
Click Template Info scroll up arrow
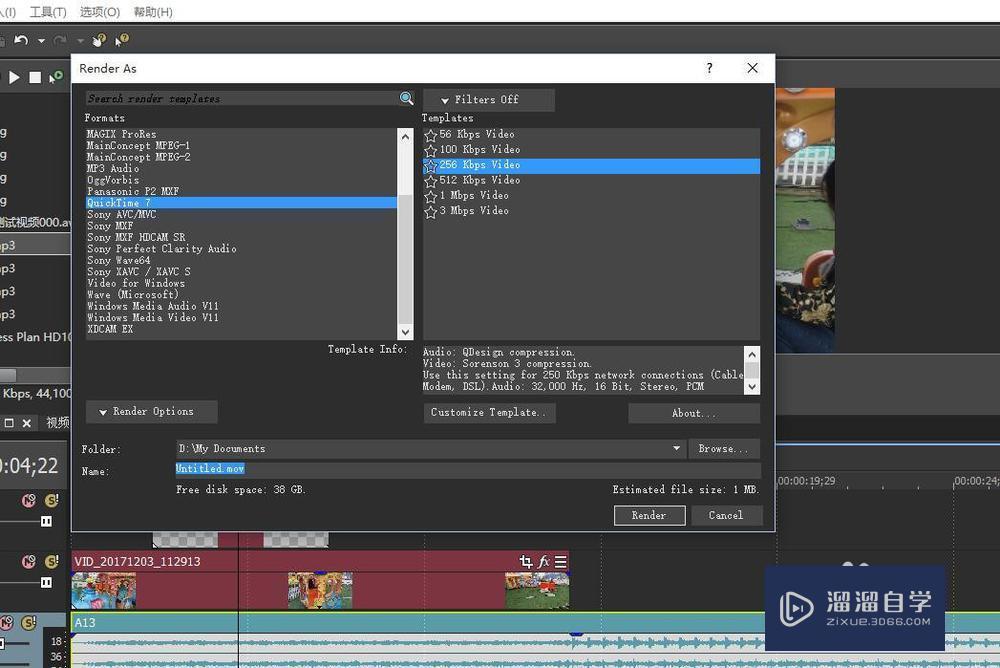click(752, 354)
